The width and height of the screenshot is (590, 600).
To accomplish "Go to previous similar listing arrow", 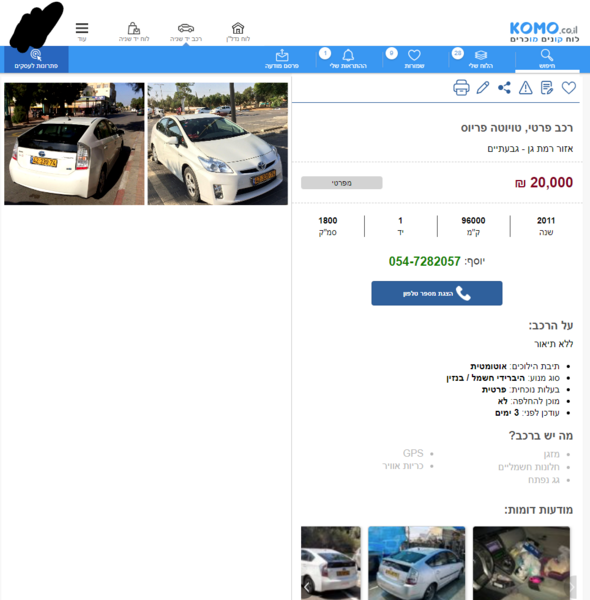I will pyautogui.click(x=306, y=587).
